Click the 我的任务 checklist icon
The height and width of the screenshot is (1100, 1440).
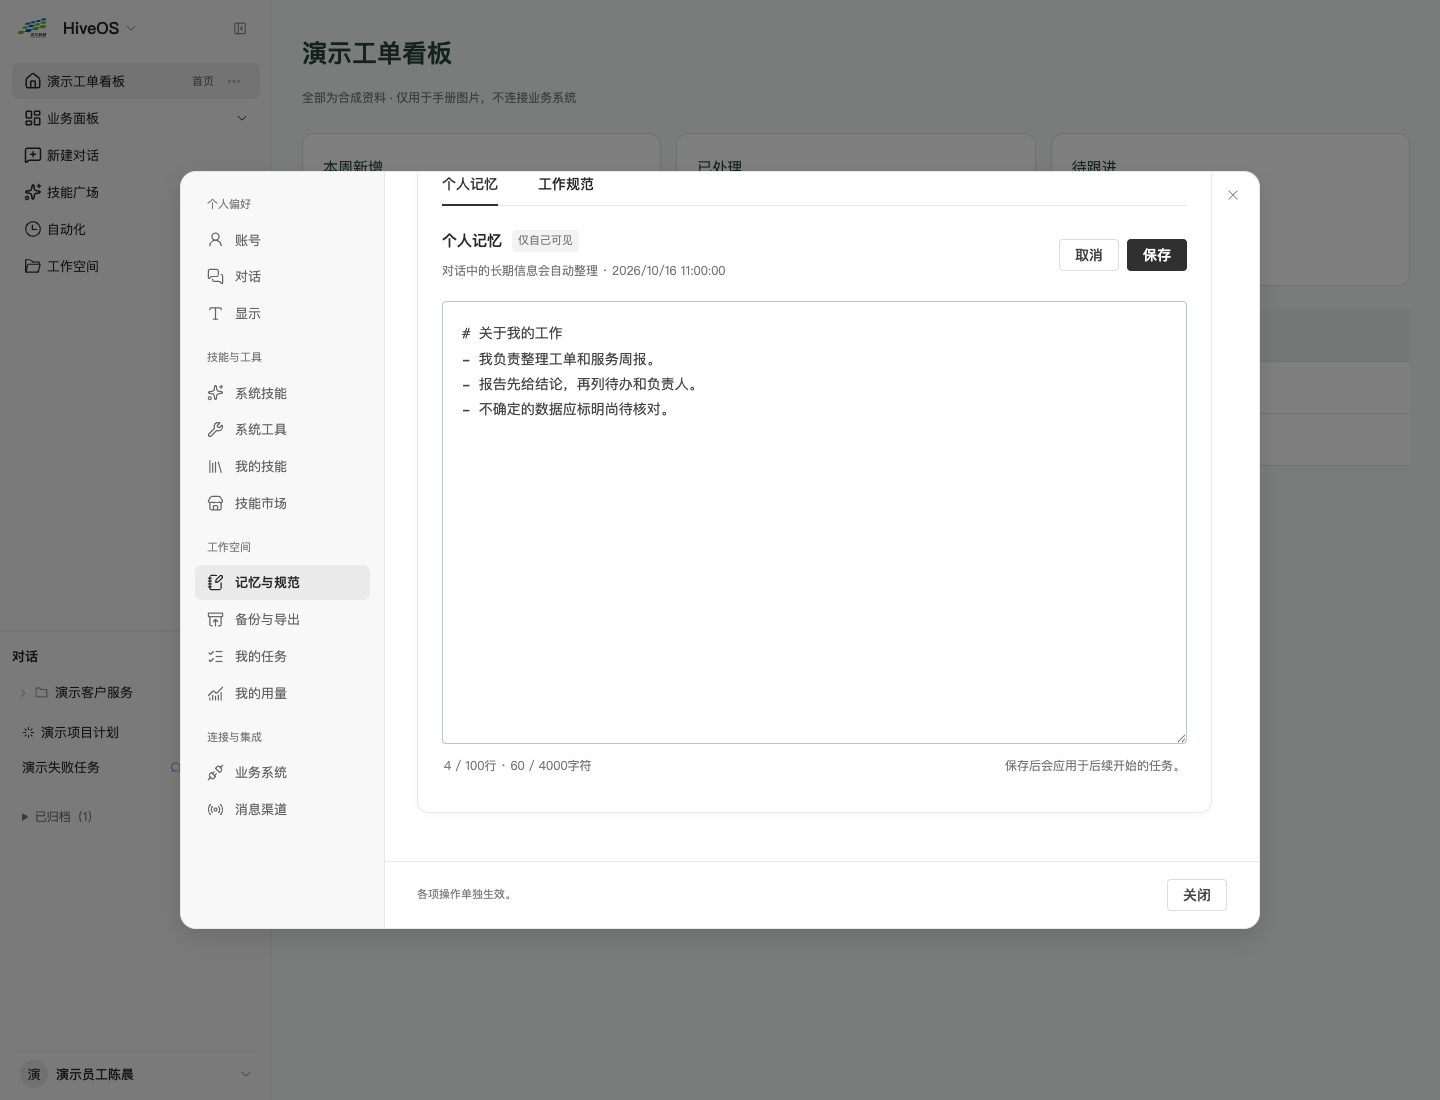click(x=215, y=657)
